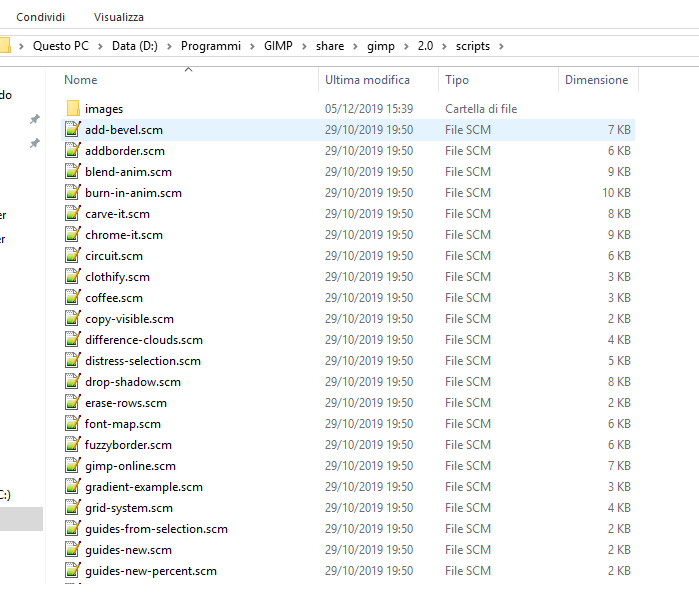Sort files by the Tipo column
Image resolution: width=699 pixels, height=607 pixels.
click(457, 80)
